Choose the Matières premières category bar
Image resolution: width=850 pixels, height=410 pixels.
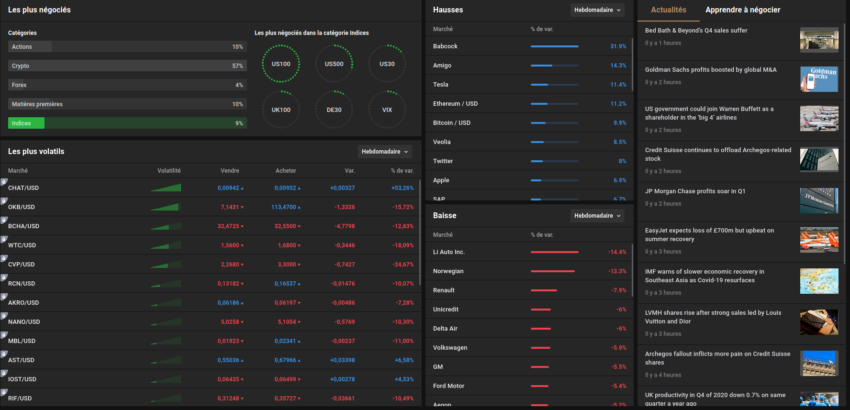(x=126, y=104)
